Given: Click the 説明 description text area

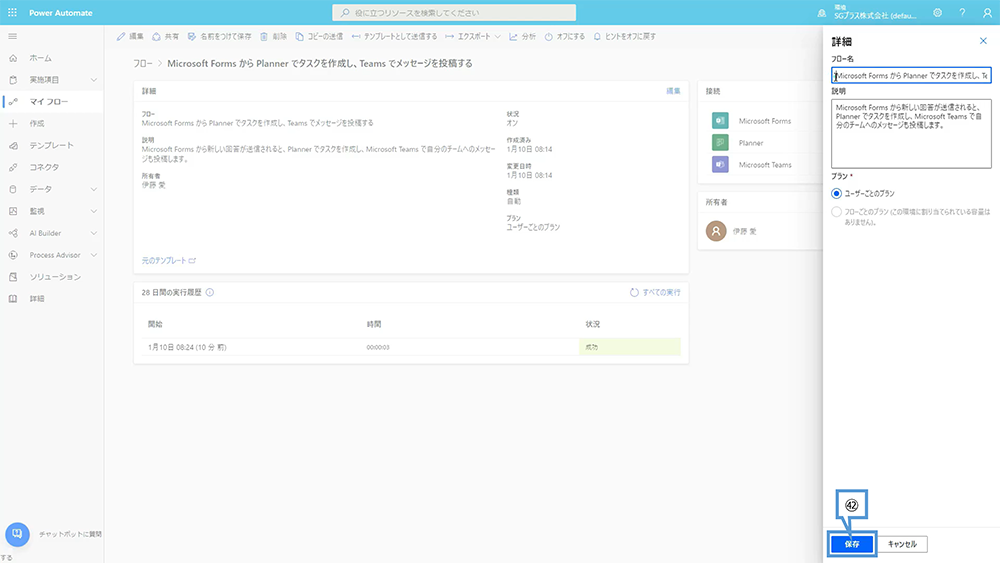Looking at the screenshot, I should (911, 133).
